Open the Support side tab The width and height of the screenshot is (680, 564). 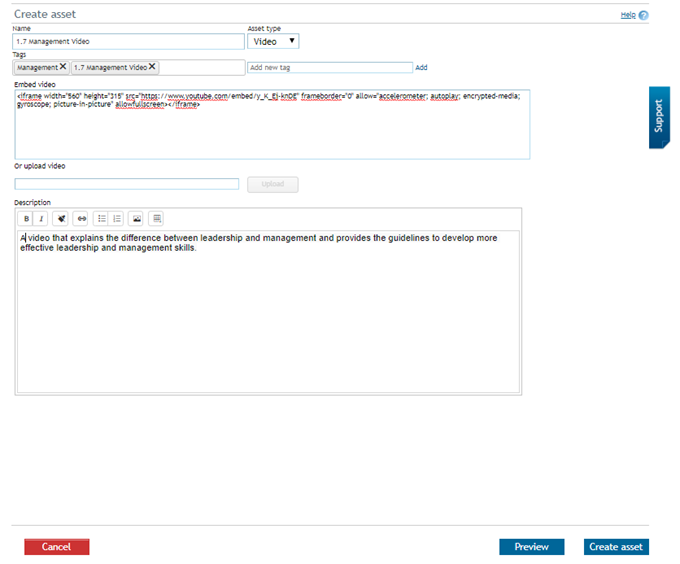tap(659, 117)
